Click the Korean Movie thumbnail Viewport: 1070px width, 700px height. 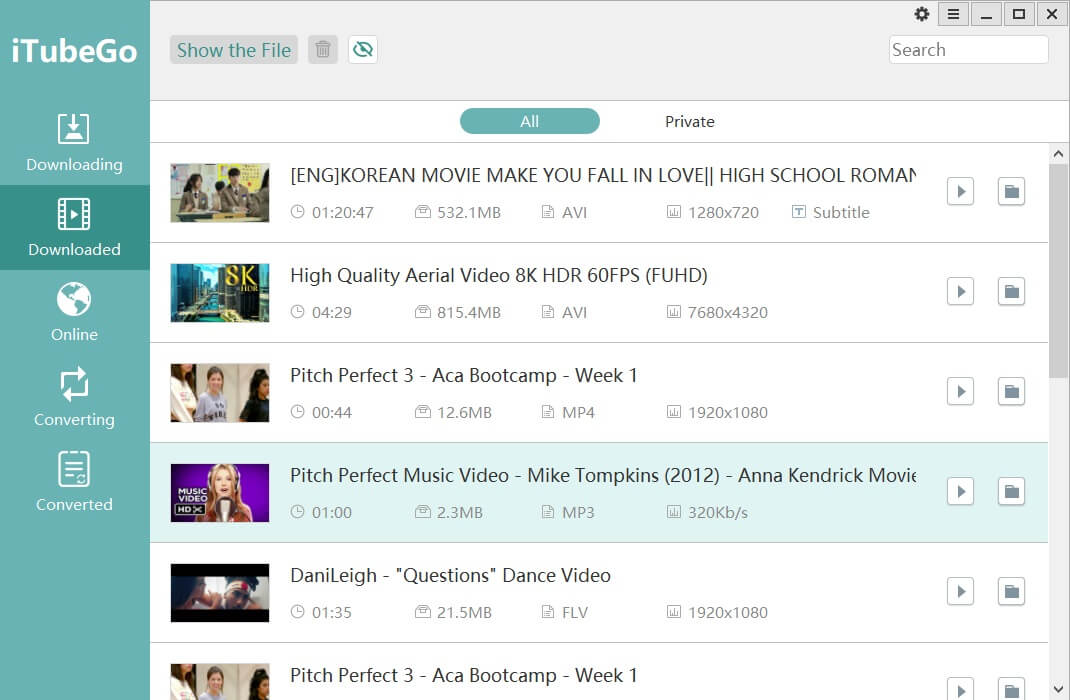[x=220, y=192]
